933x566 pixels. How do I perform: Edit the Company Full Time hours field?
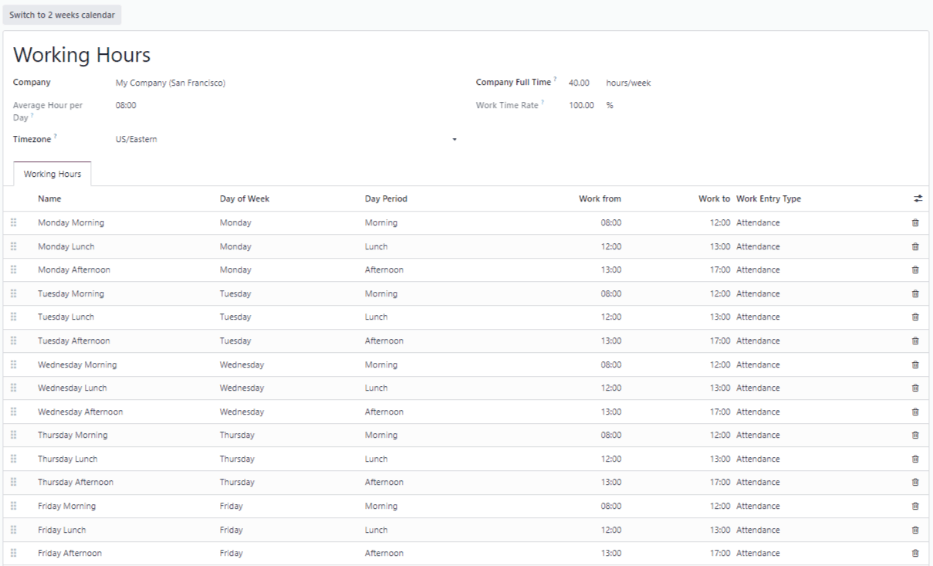578,83
